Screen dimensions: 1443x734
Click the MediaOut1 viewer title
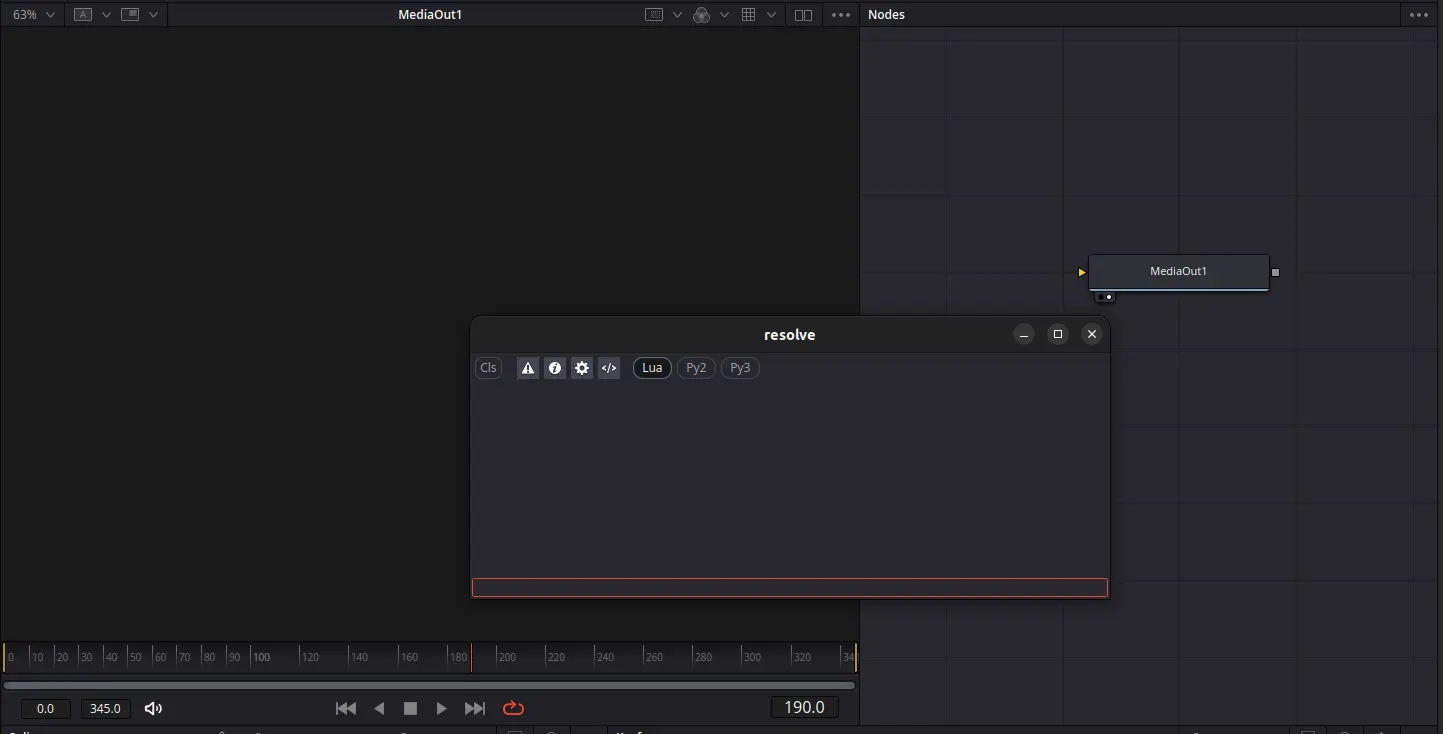pos(430,15)
